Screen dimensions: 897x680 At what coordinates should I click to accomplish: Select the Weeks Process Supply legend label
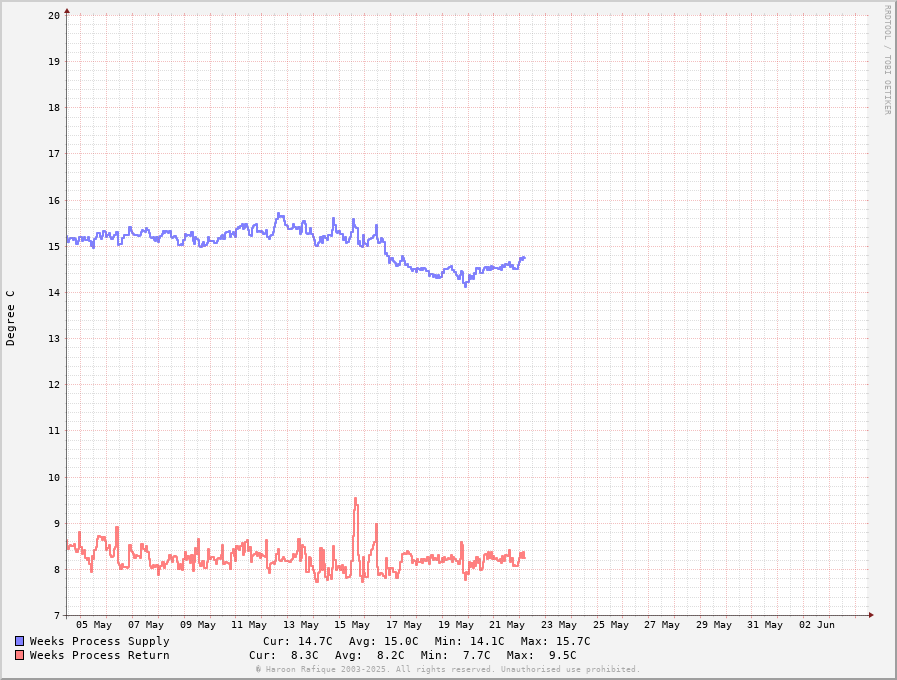click(x=99, y=641)
